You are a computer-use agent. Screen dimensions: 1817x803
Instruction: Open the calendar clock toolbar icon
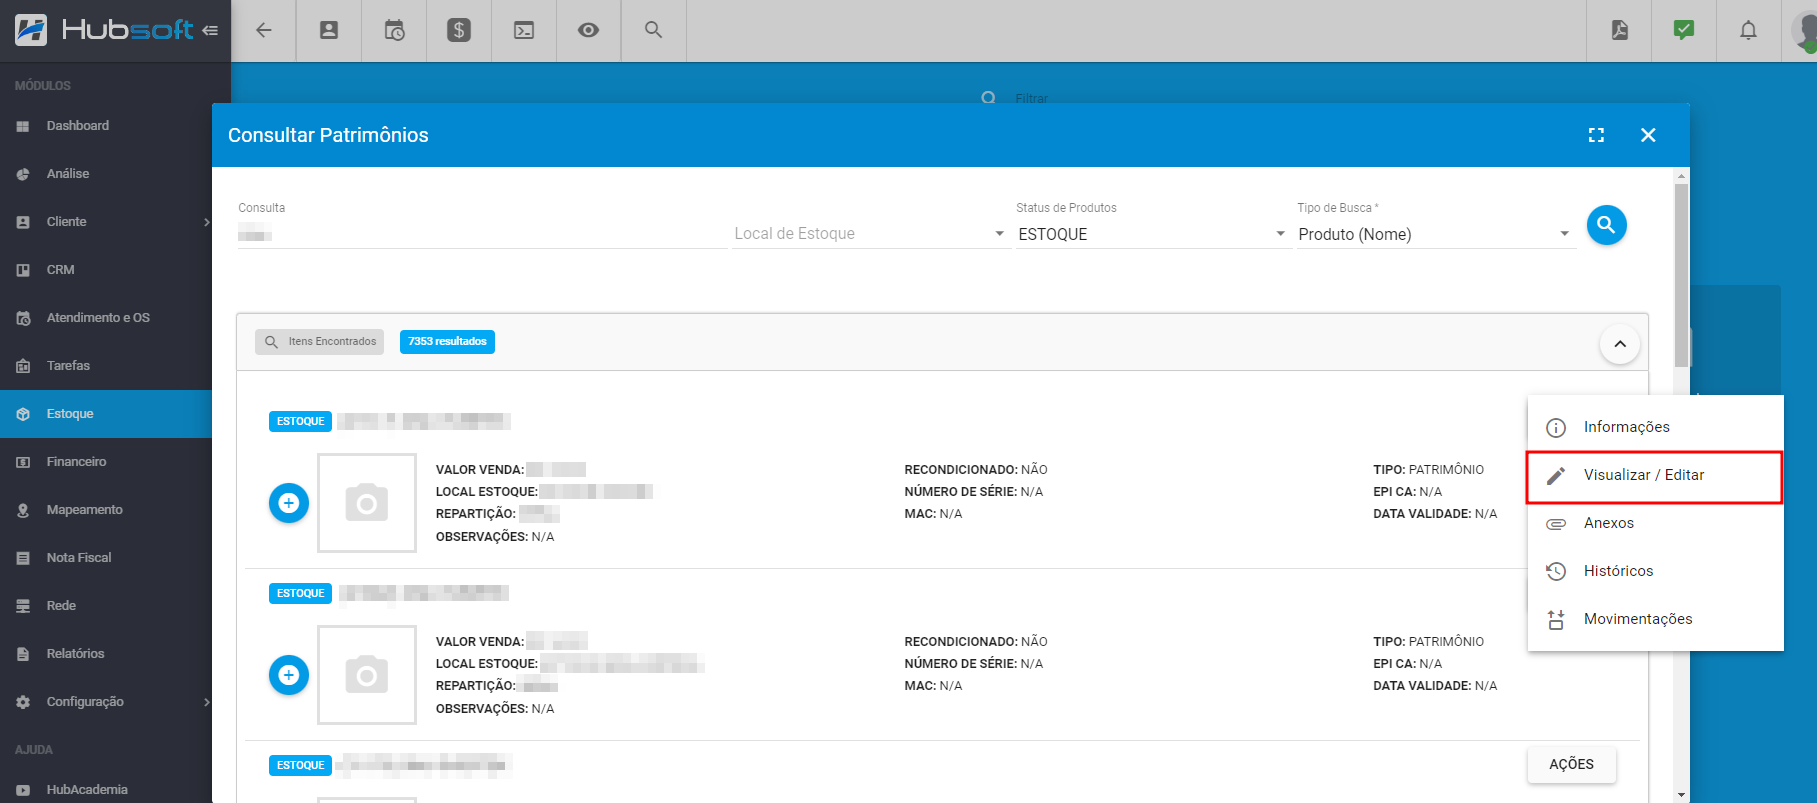tap(394, 30)
